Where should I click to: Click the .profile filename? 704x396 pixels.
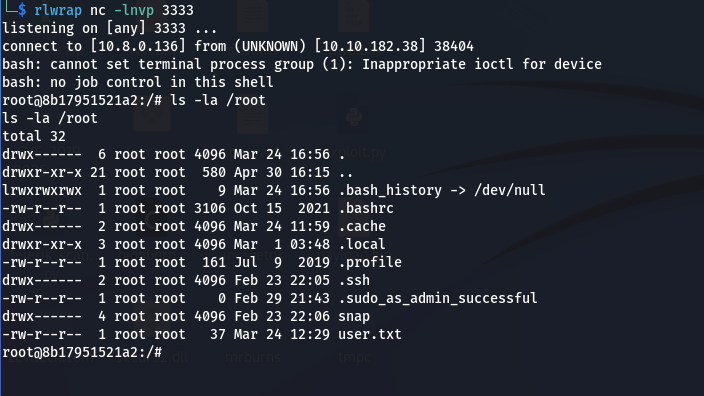(370, 263)
